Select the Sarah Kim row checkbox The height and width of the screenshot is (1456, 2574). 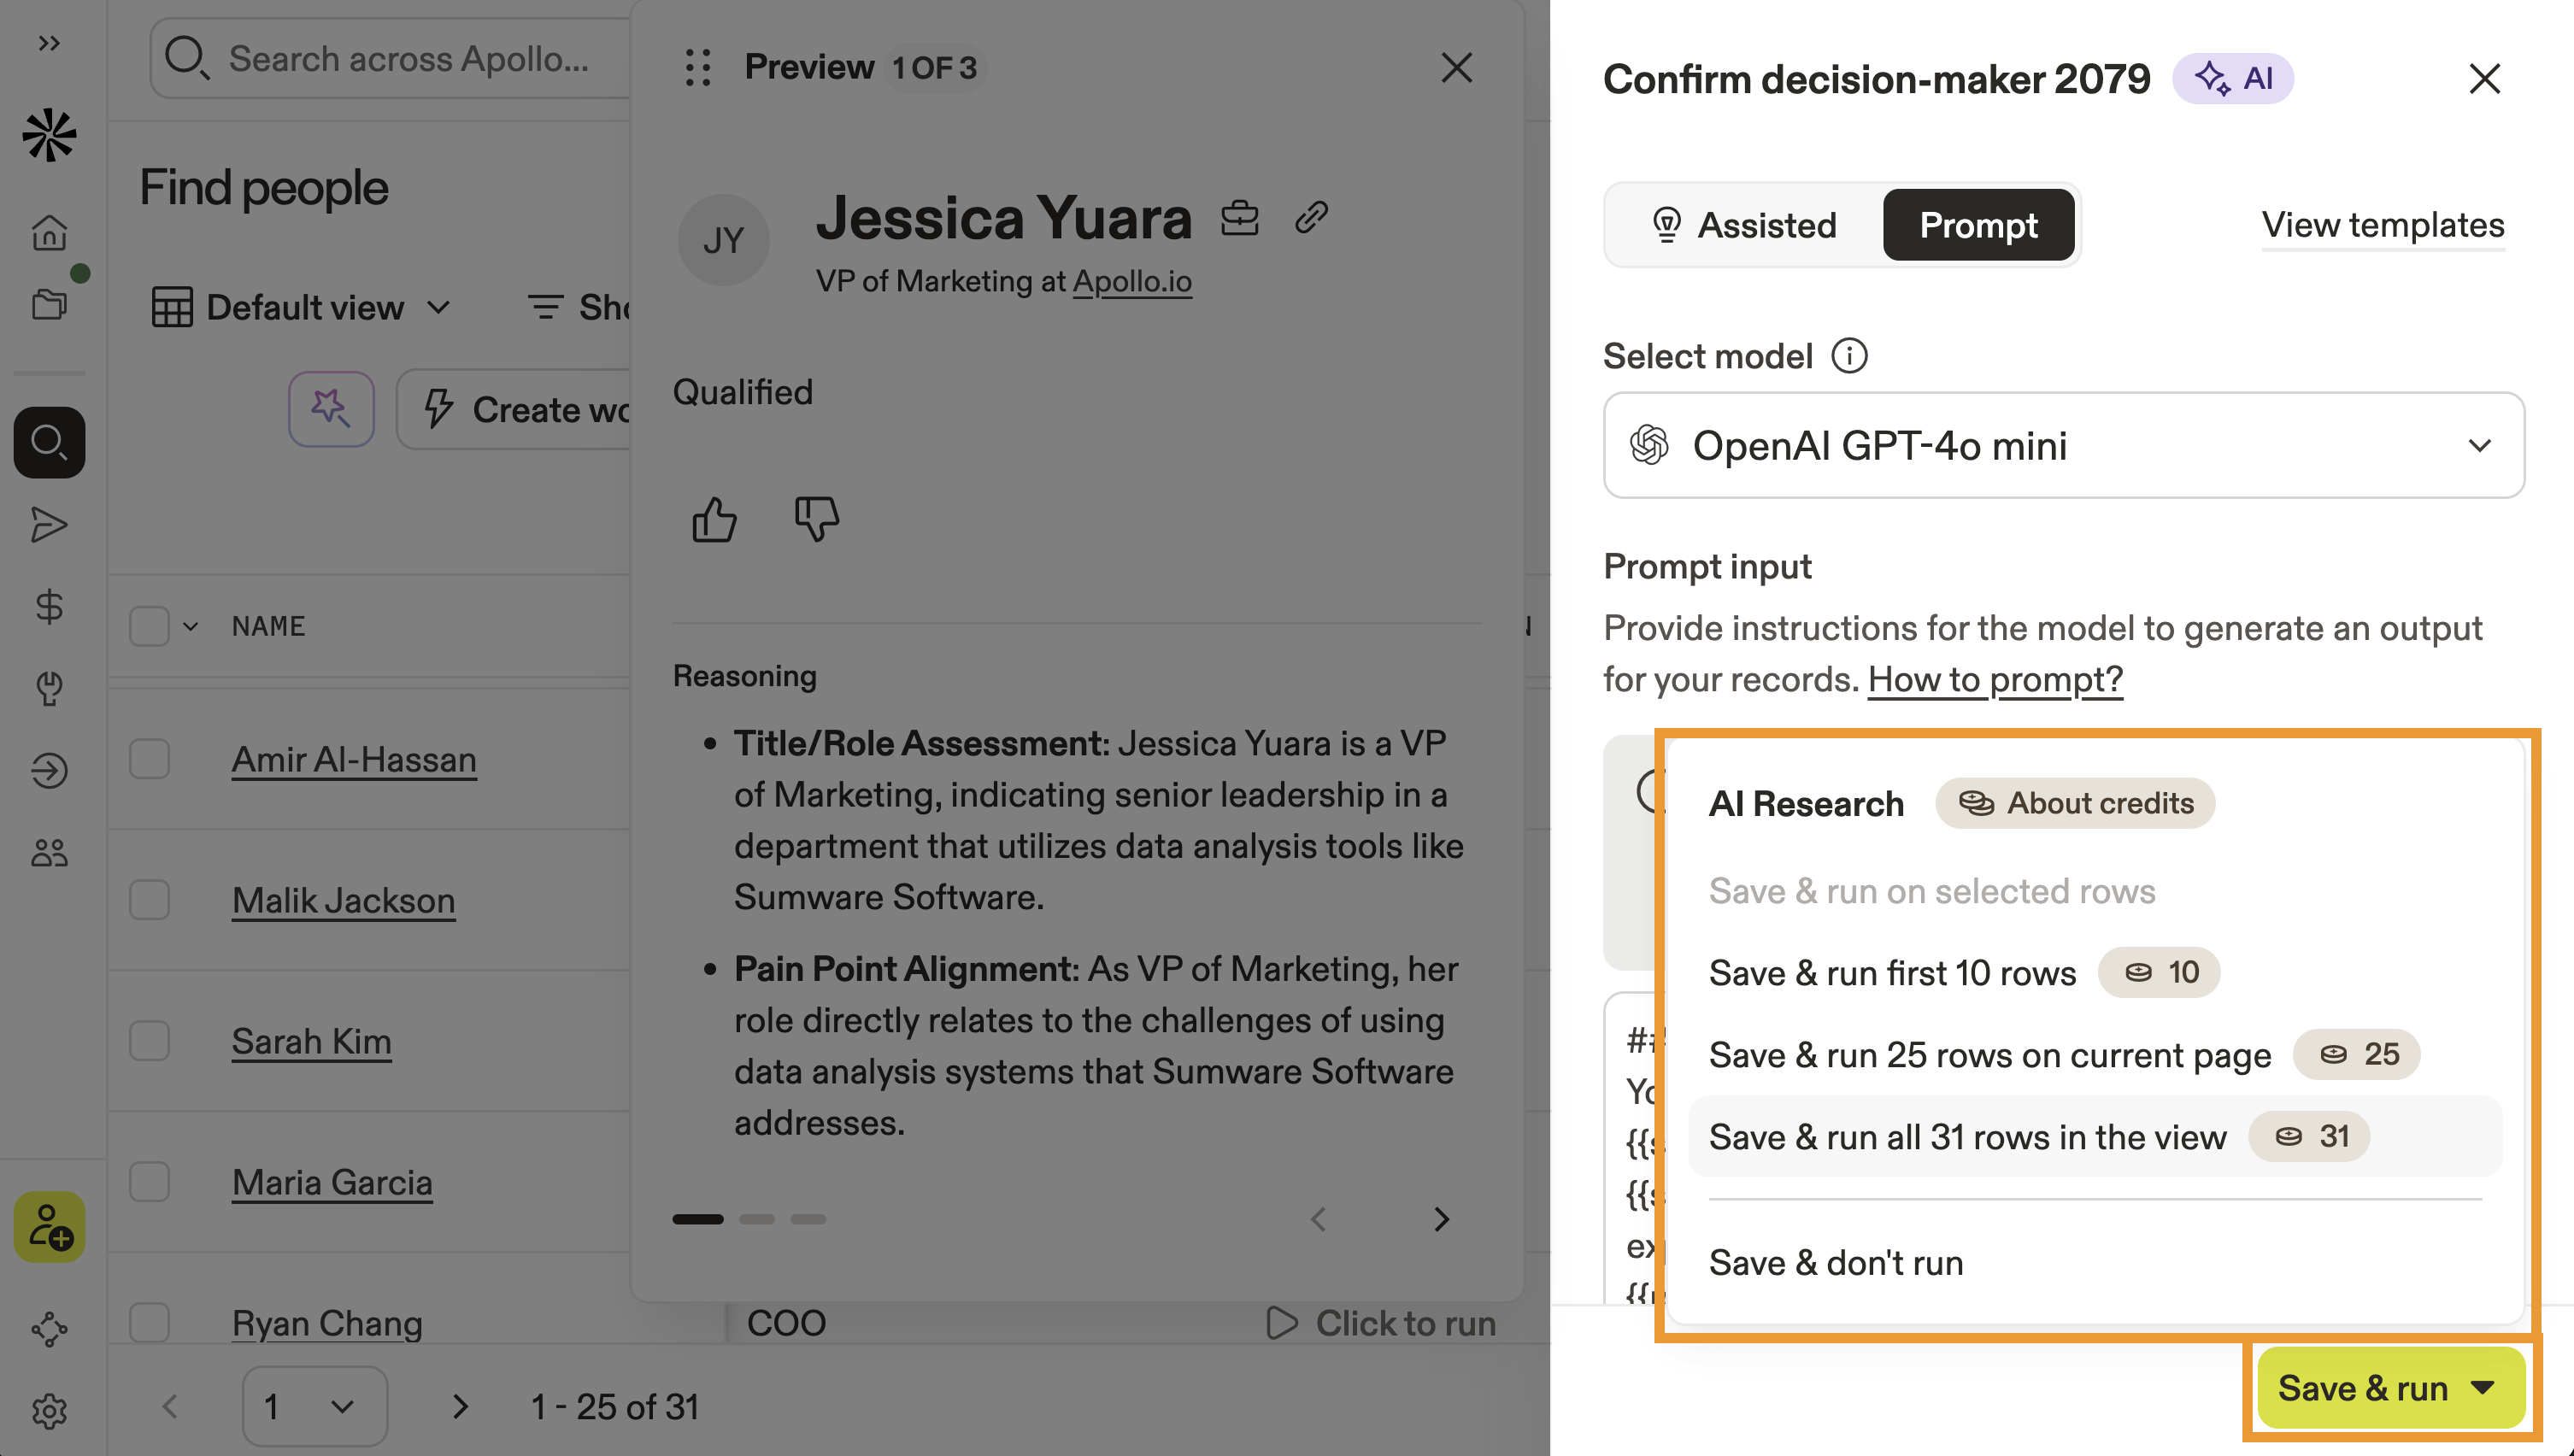pos(149,1041)
